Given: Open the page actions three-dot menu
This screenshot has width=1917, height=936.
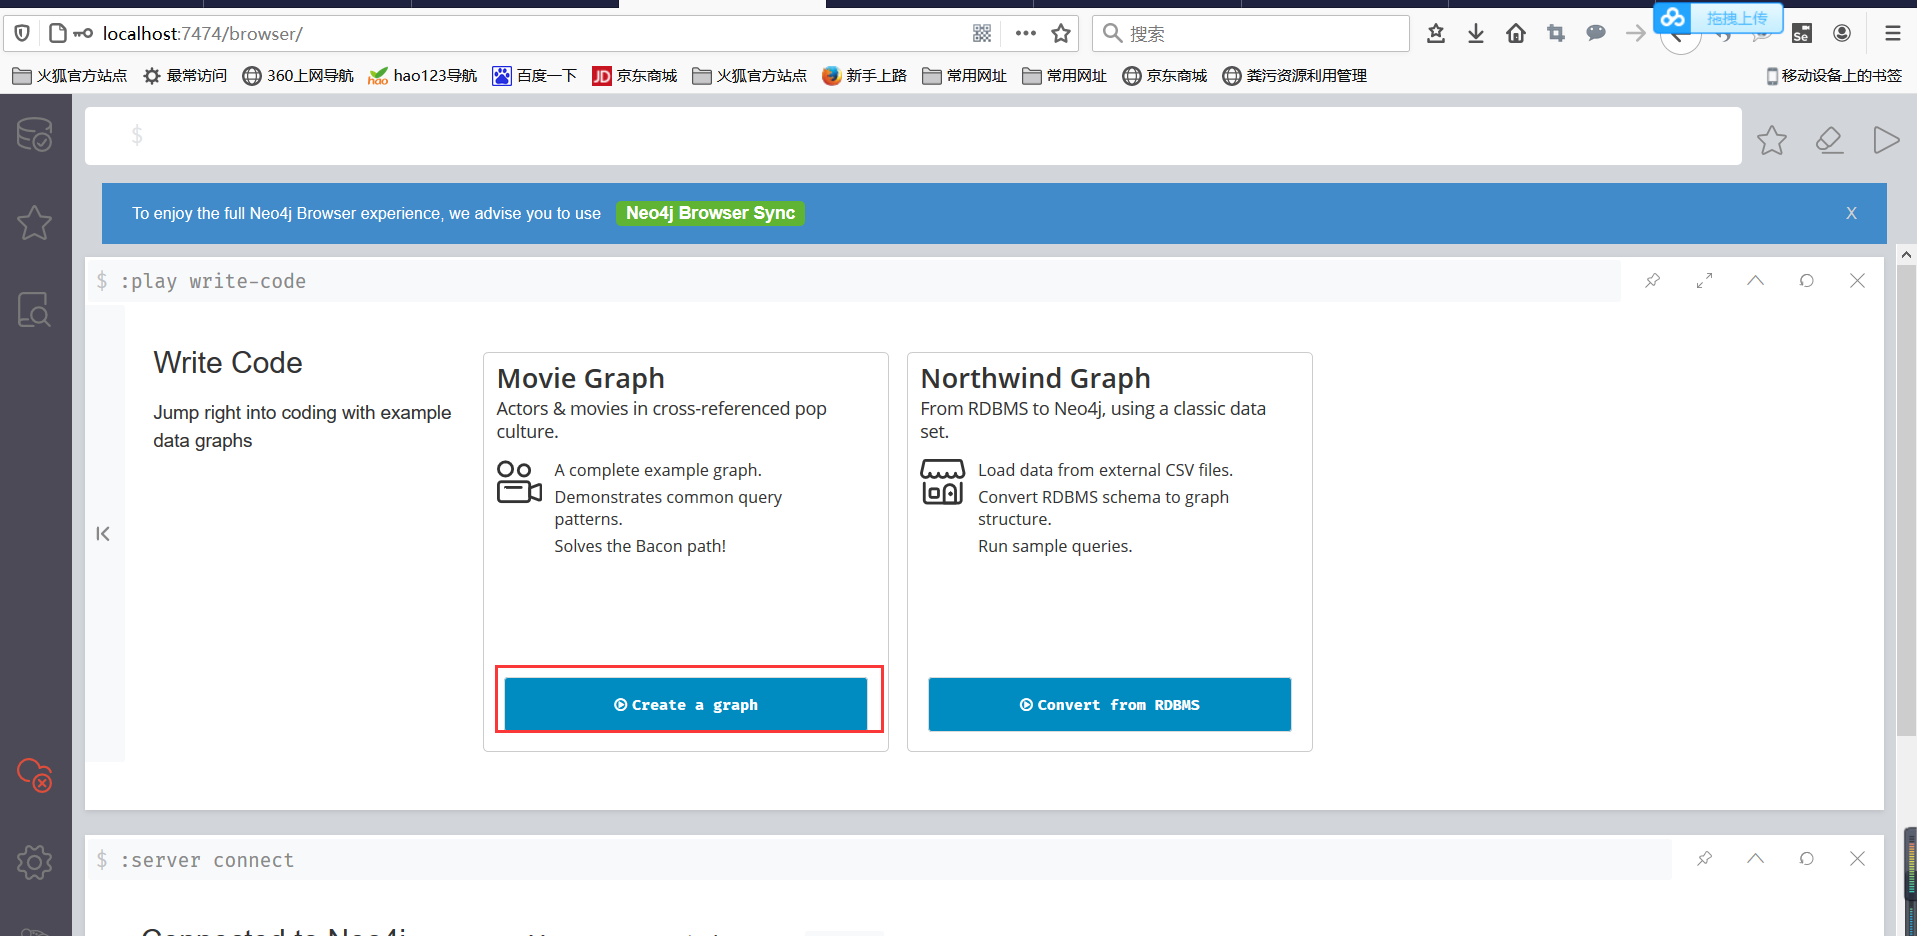Looking at the screenshot, I should (x=1025, y=34).
